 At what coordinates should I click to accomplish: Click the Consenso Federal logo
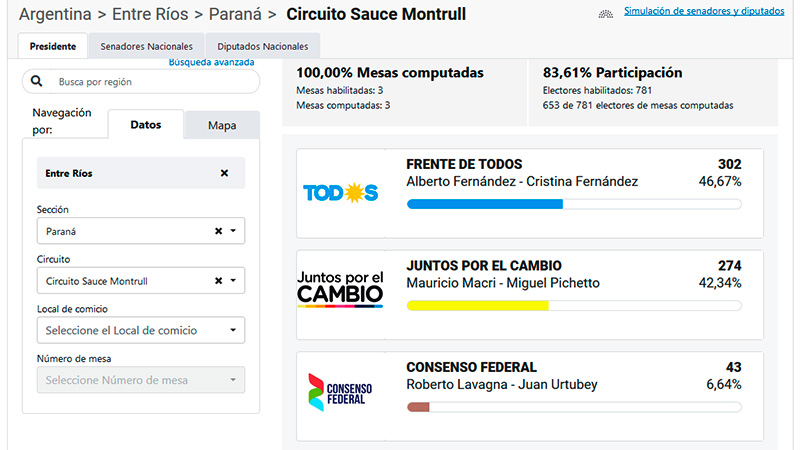coord(340,392)
